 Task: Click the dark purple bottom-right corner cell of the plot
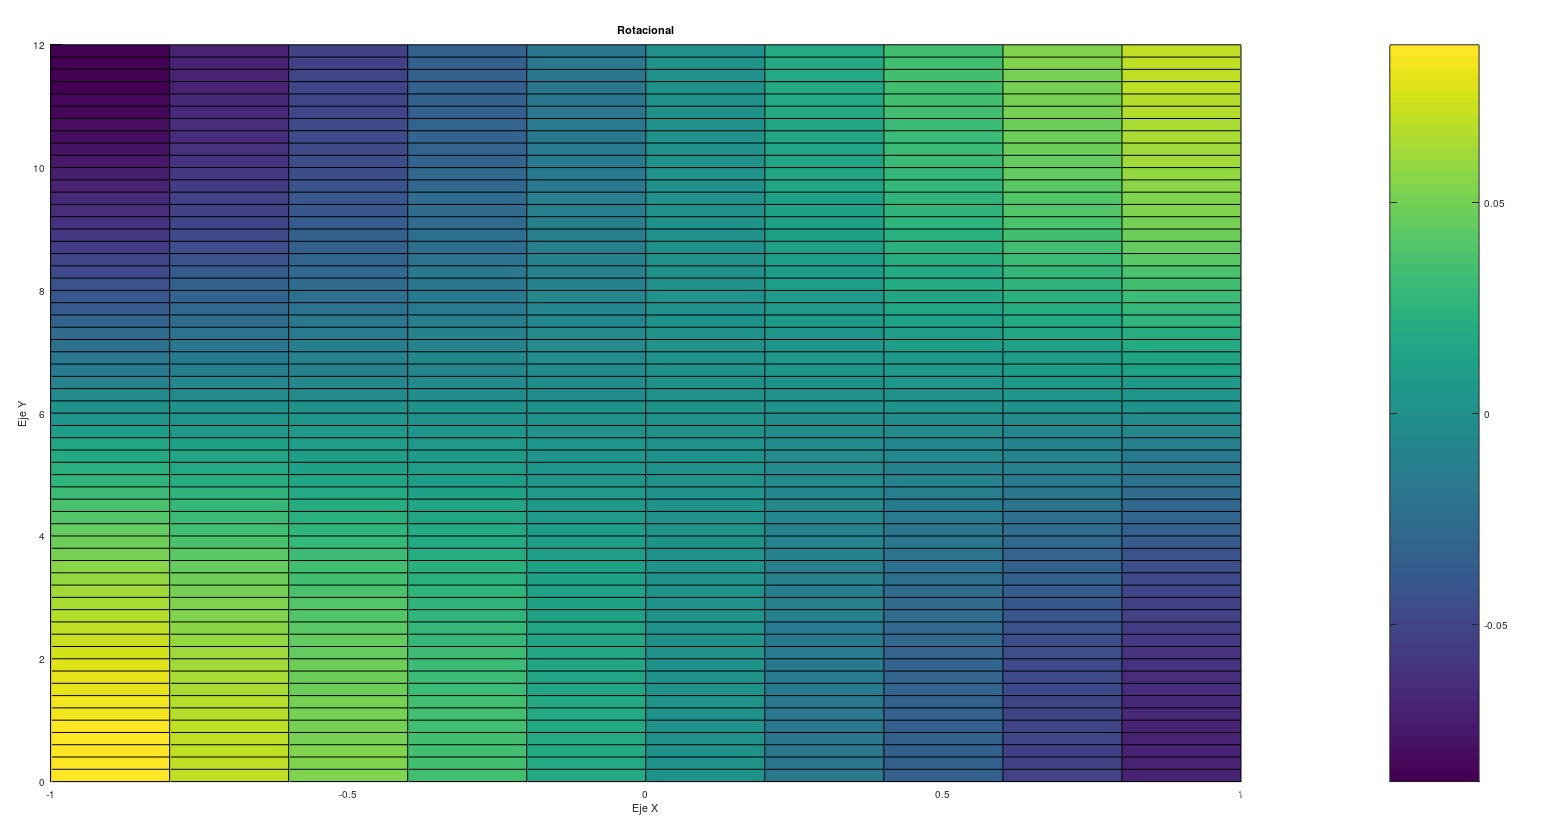[x=1181, y=775]
